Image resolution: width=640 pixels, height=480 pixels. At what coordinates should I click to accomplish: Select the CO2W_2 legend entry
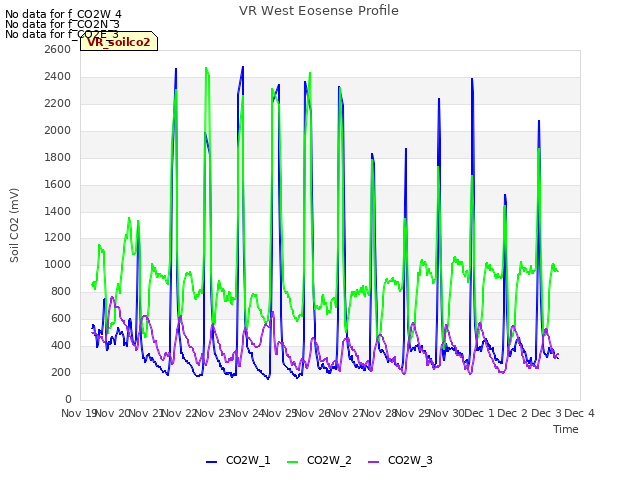[x=319, y=460]
